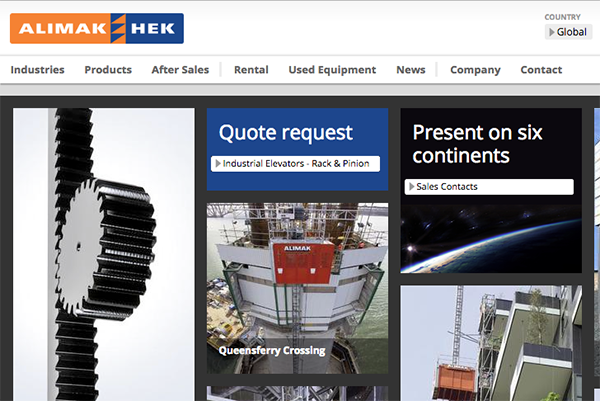Go to After Sales section
Viewport: 600px width, 401px height.
[180, 70]
